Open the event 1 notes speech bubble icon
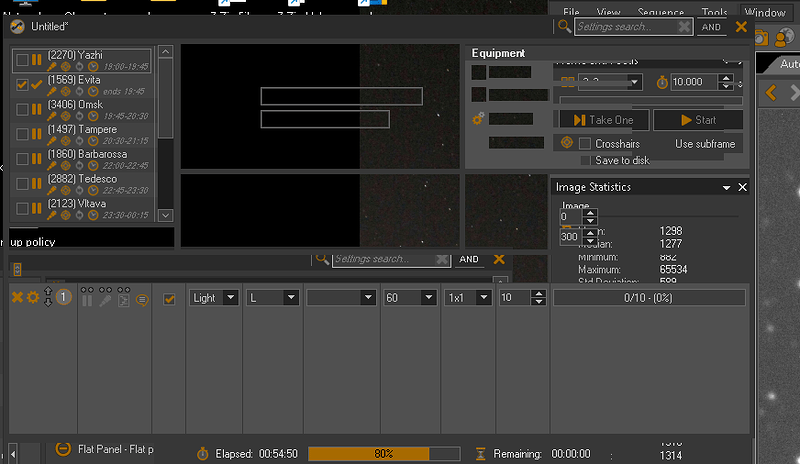The image size is (800, 464). point(142,301)
